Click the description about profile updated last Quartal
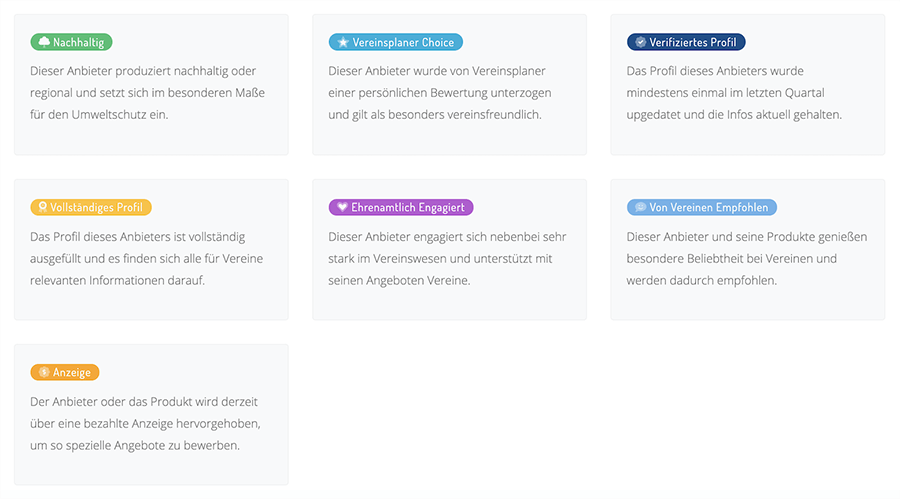This screenshot has height=499, width=900. tap(734, 93)
